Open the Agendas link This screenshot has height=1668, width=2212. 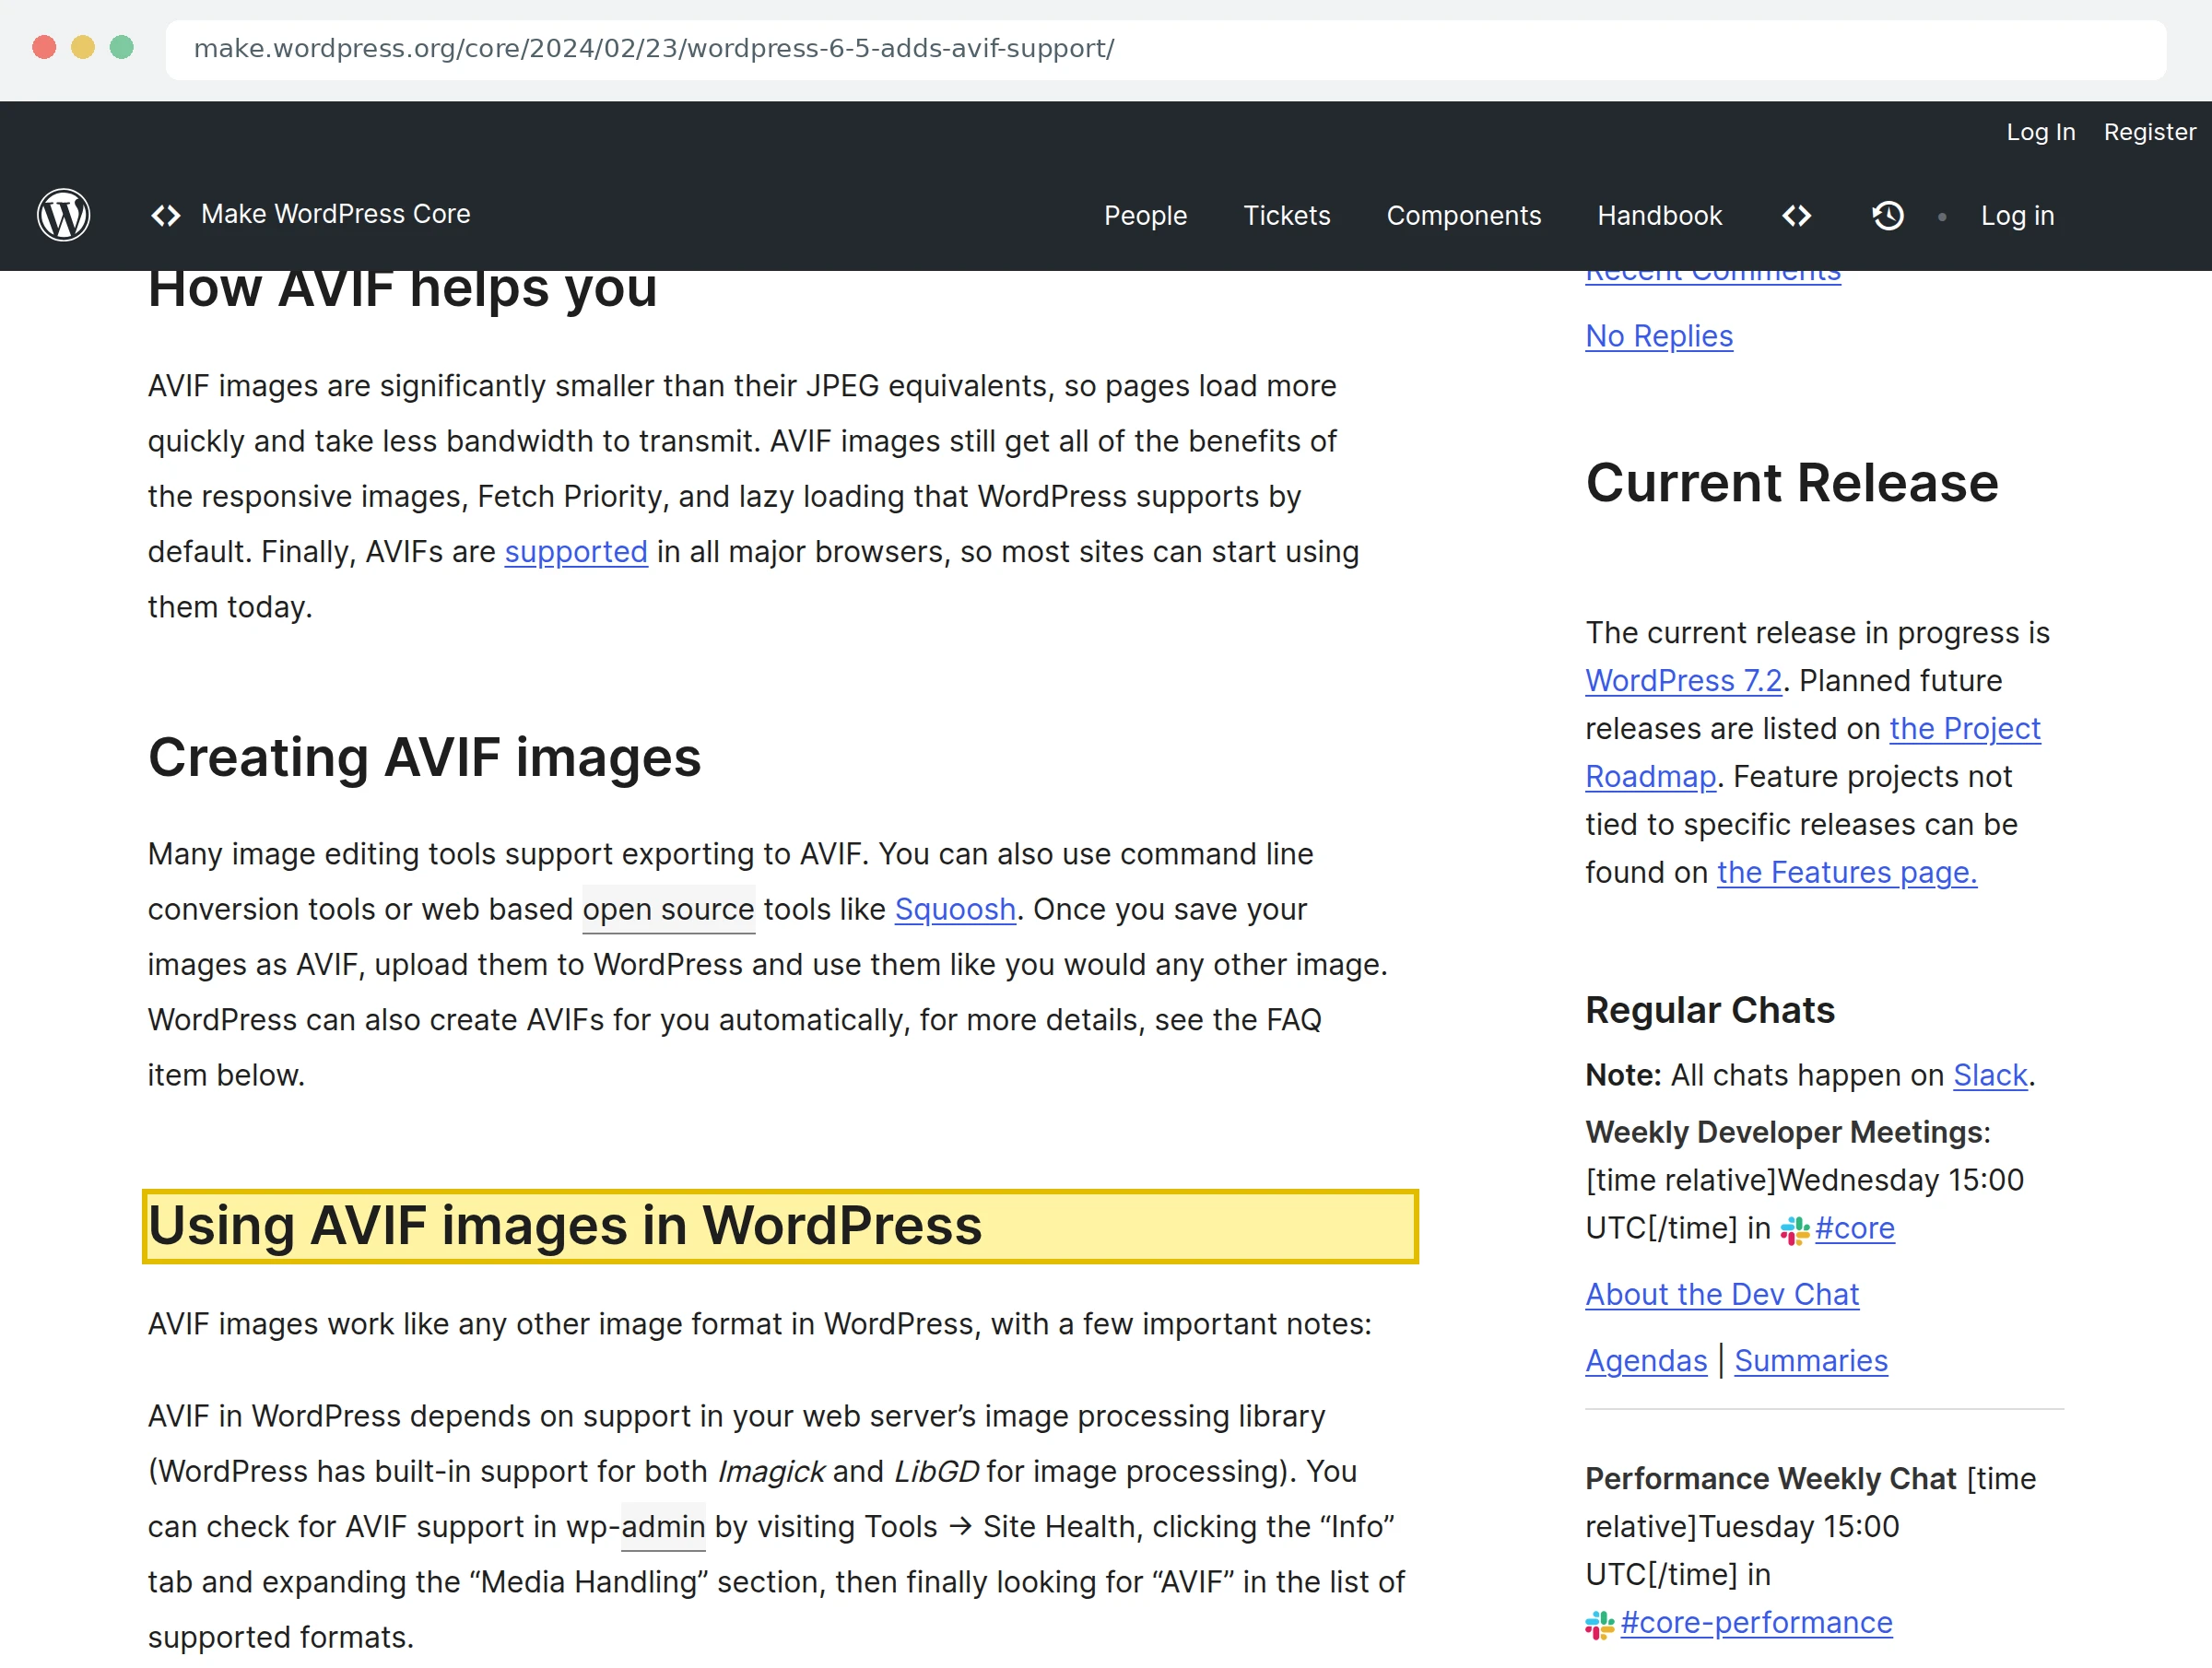coord(1646,1361)
